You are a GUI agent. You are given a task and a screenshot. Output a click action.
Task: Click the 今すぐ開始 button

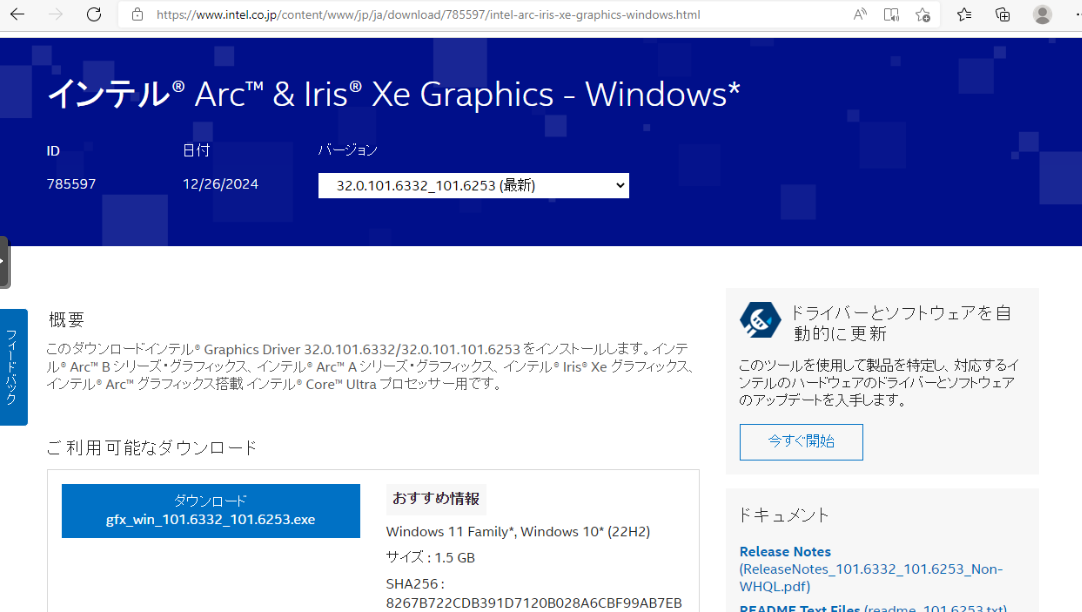pos(800,441)
